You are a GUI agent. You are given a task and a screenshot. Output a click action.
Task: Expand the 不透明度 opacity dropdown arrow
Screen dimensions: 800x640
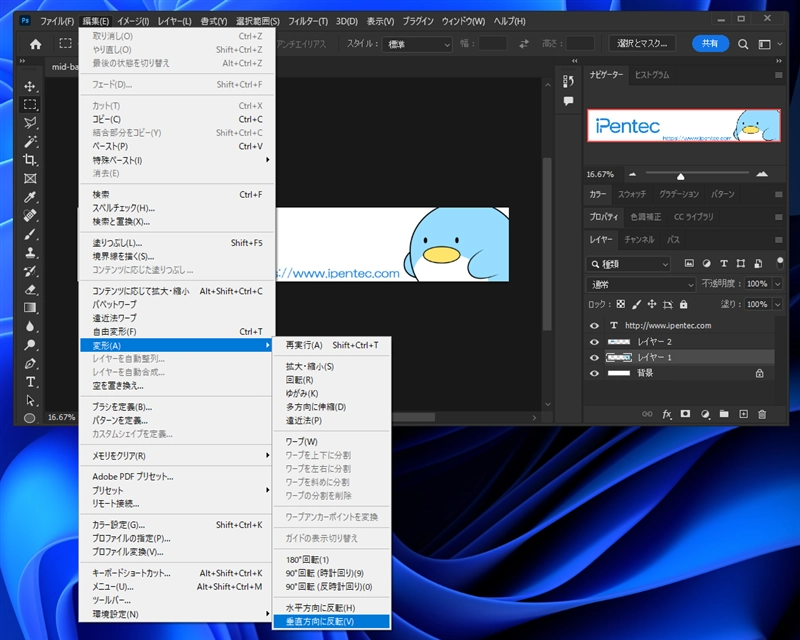coord(776,284)
